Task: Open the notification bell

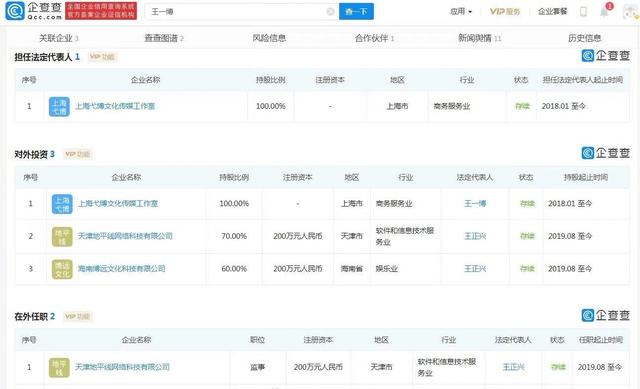Action: [604, 12]
